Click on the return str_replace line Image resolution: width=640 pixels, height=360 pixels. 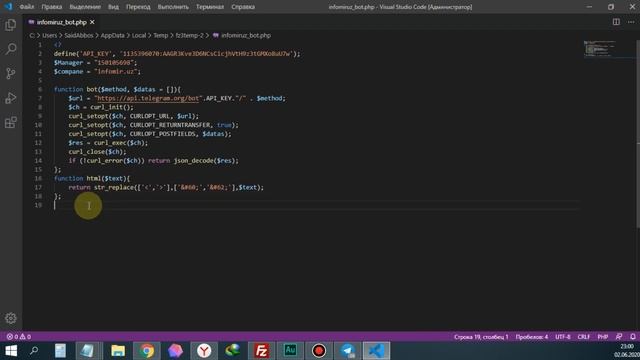[166, 187]
